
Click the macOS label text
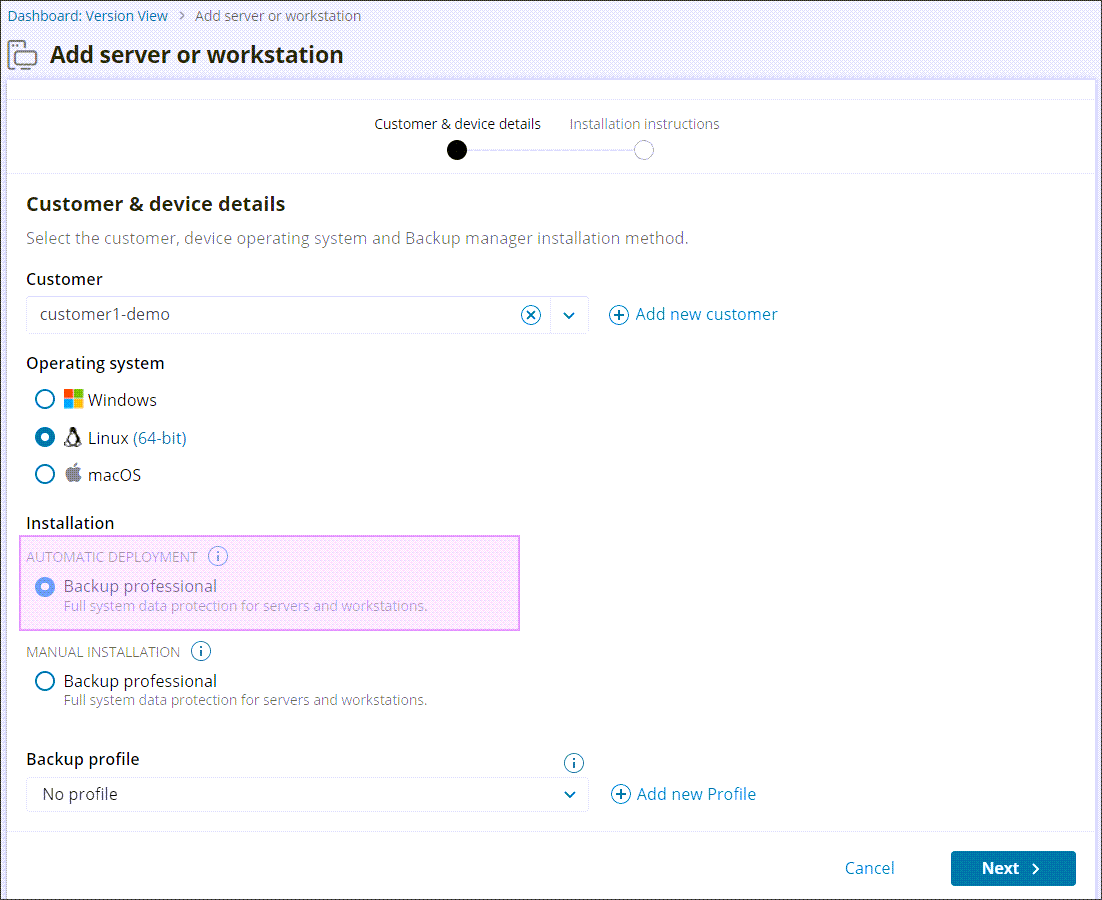(x=115, y=475)
